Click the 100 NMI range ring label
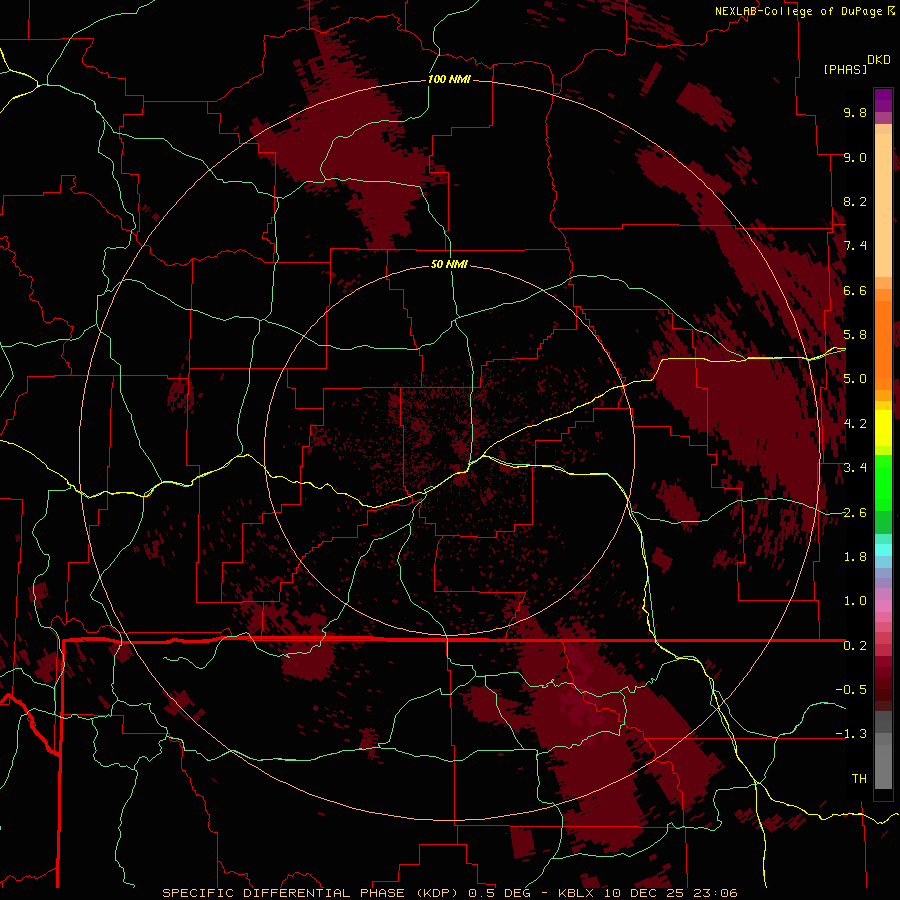 pos(449,79)
